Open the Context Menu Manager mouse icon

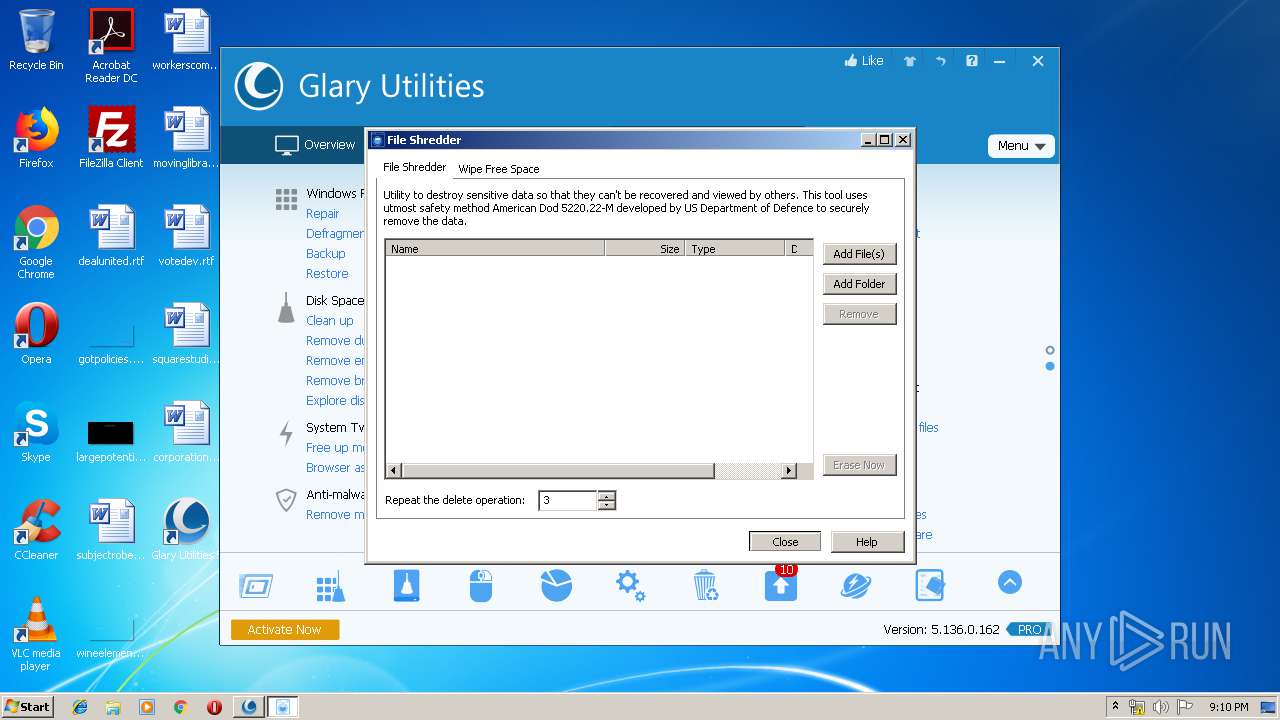(x=481, y=586)
